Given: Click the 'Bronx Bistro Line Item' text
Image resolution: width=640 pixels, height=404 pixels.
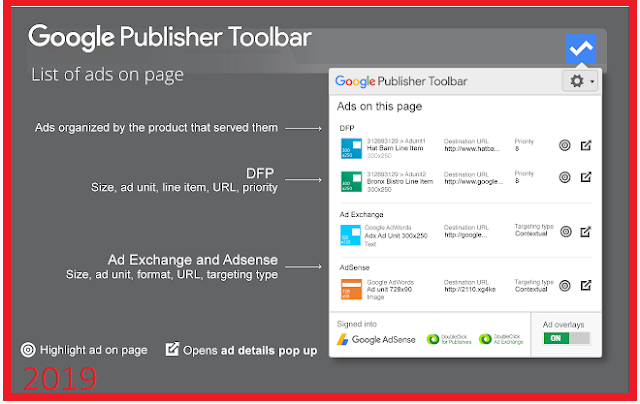Looking at the screenshot, I should tap(400, 182).
